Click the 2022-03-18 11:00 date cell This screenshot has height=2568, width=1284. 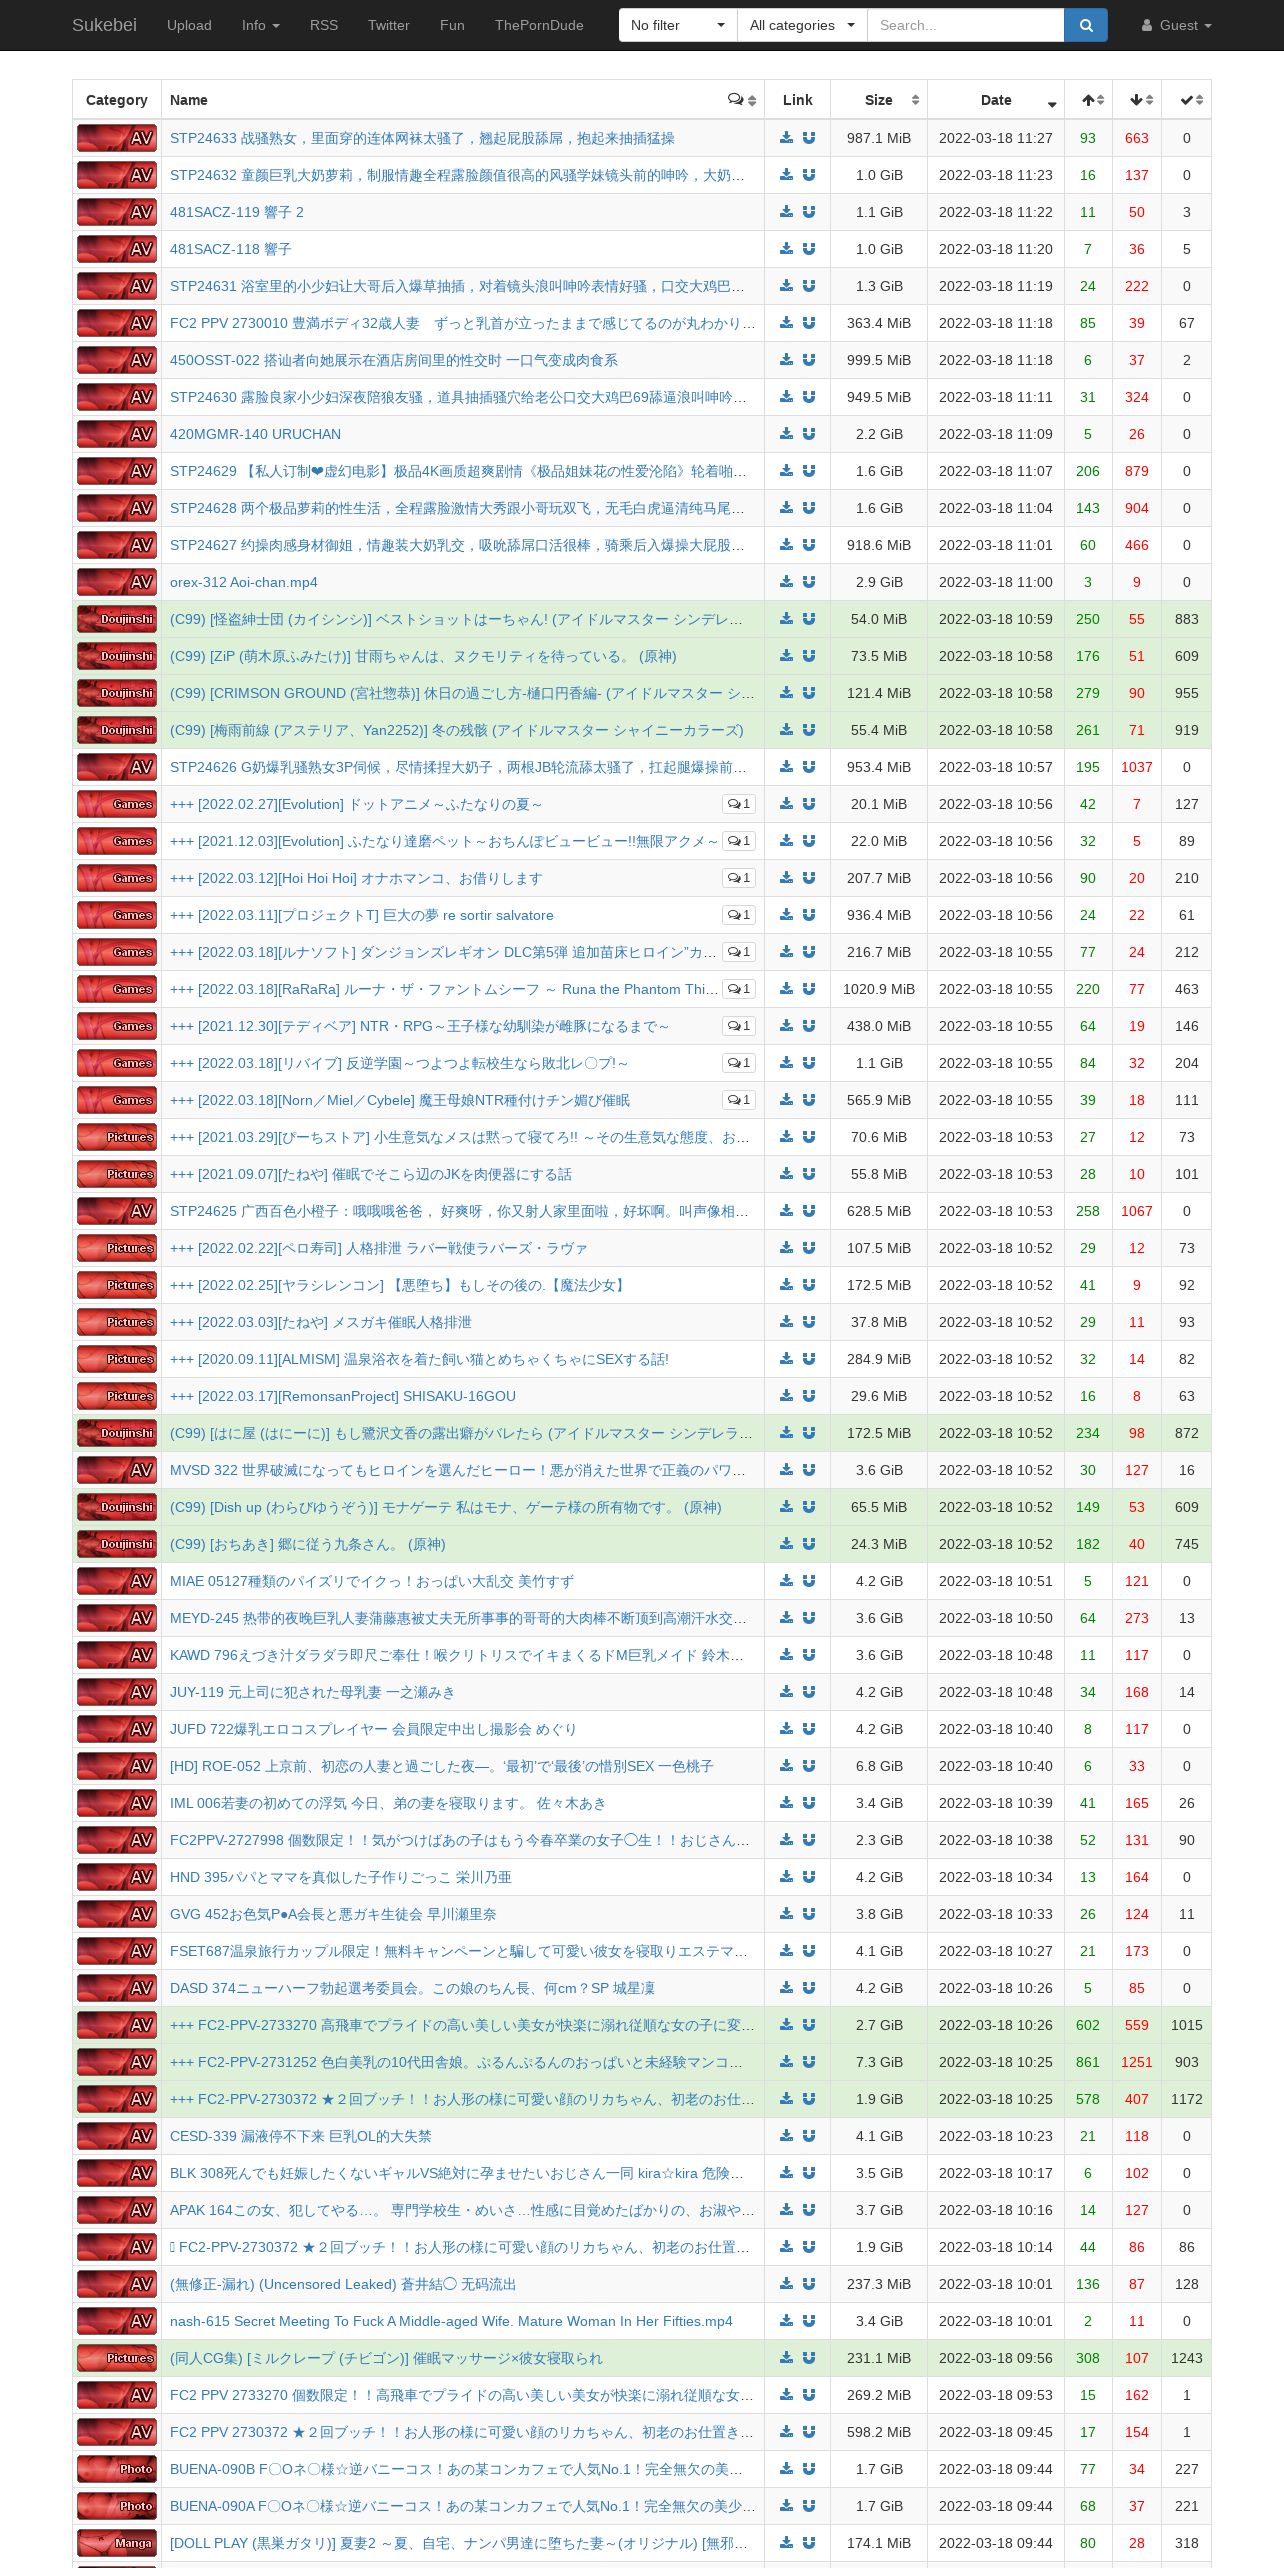[996, 582]
